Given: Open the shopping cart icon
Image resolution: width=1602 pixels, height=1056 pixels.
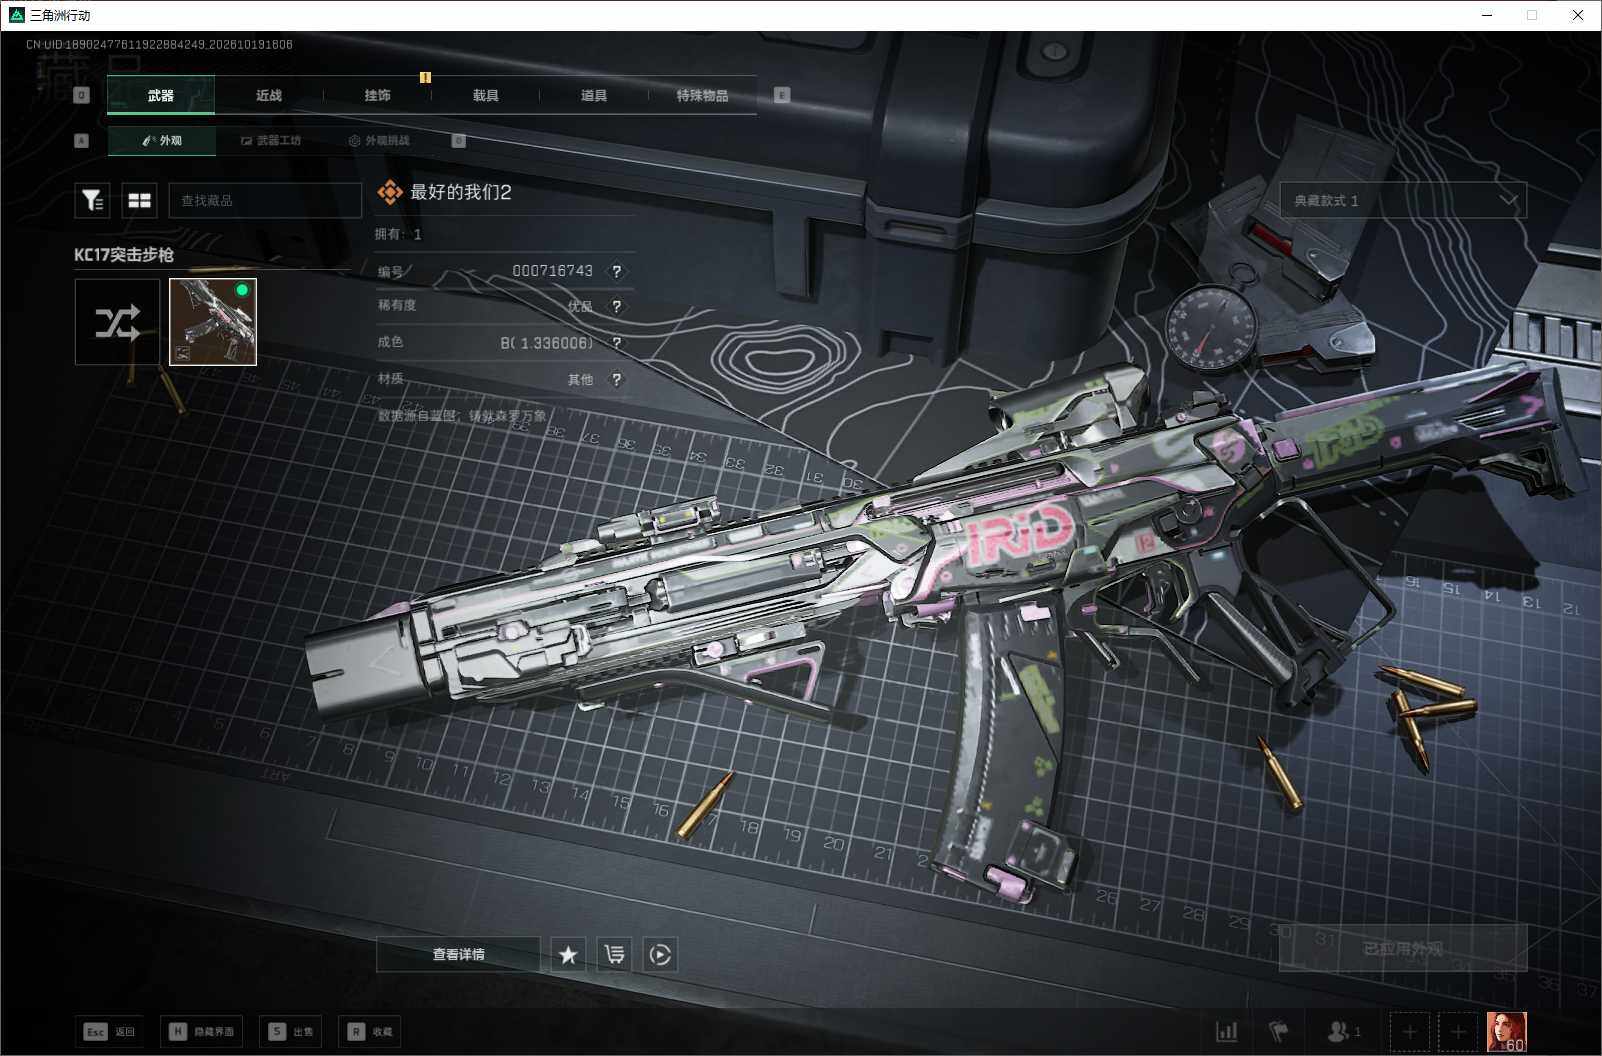Looking at the screenshot, I should [x=614, y=955].
